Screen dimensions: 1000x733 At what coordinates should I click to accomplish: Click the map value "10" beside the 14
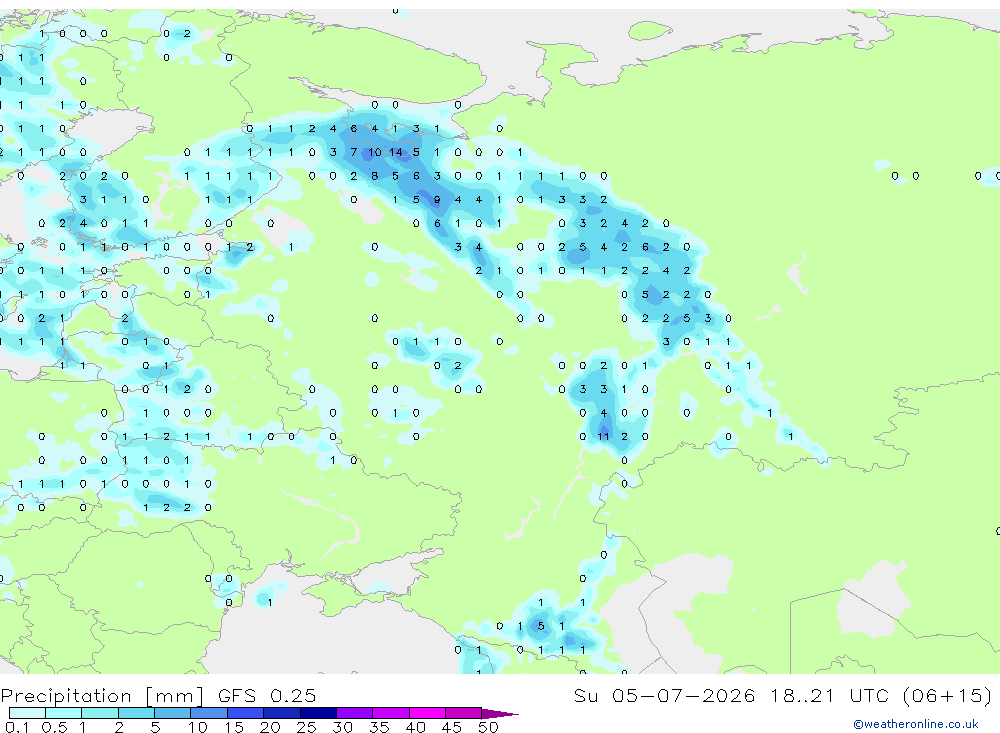(375, 152)
